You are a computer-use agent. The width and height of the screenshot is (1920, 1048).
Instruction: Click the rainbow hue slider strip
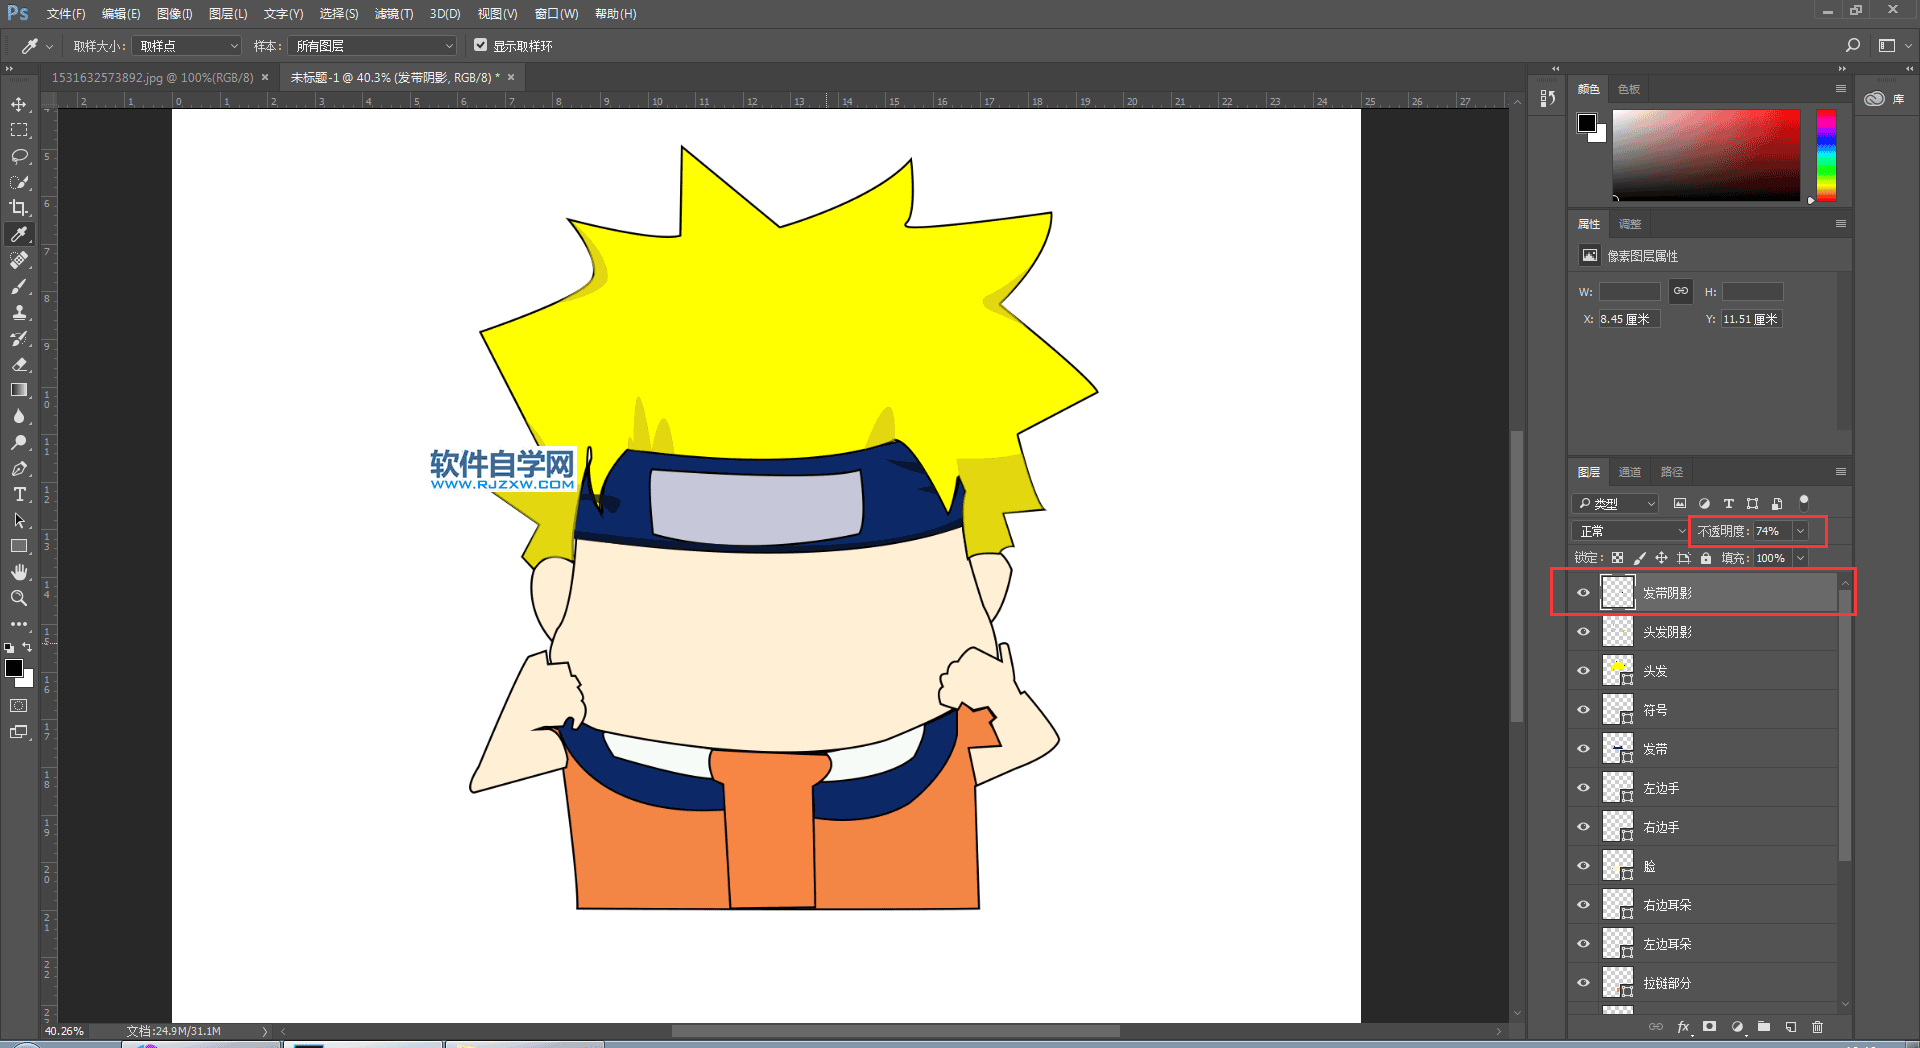pyautogui.click(x=1826, y=155)
